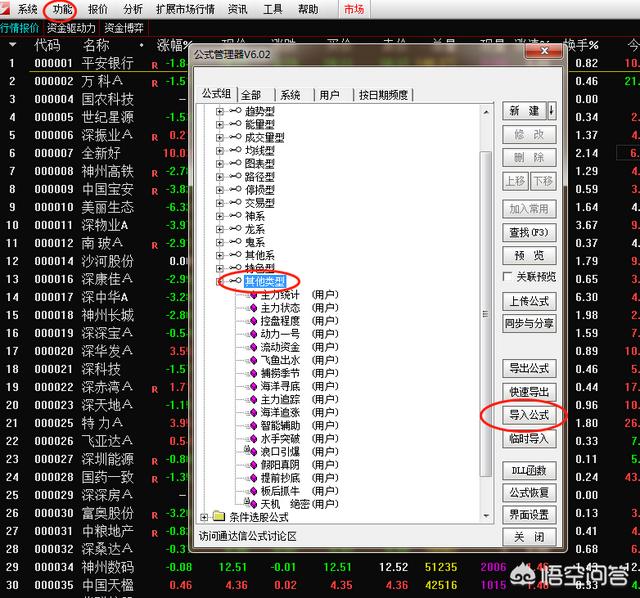Select the 智能辅助 formula icon
The image size is (640, 598).
click(252, 426)
